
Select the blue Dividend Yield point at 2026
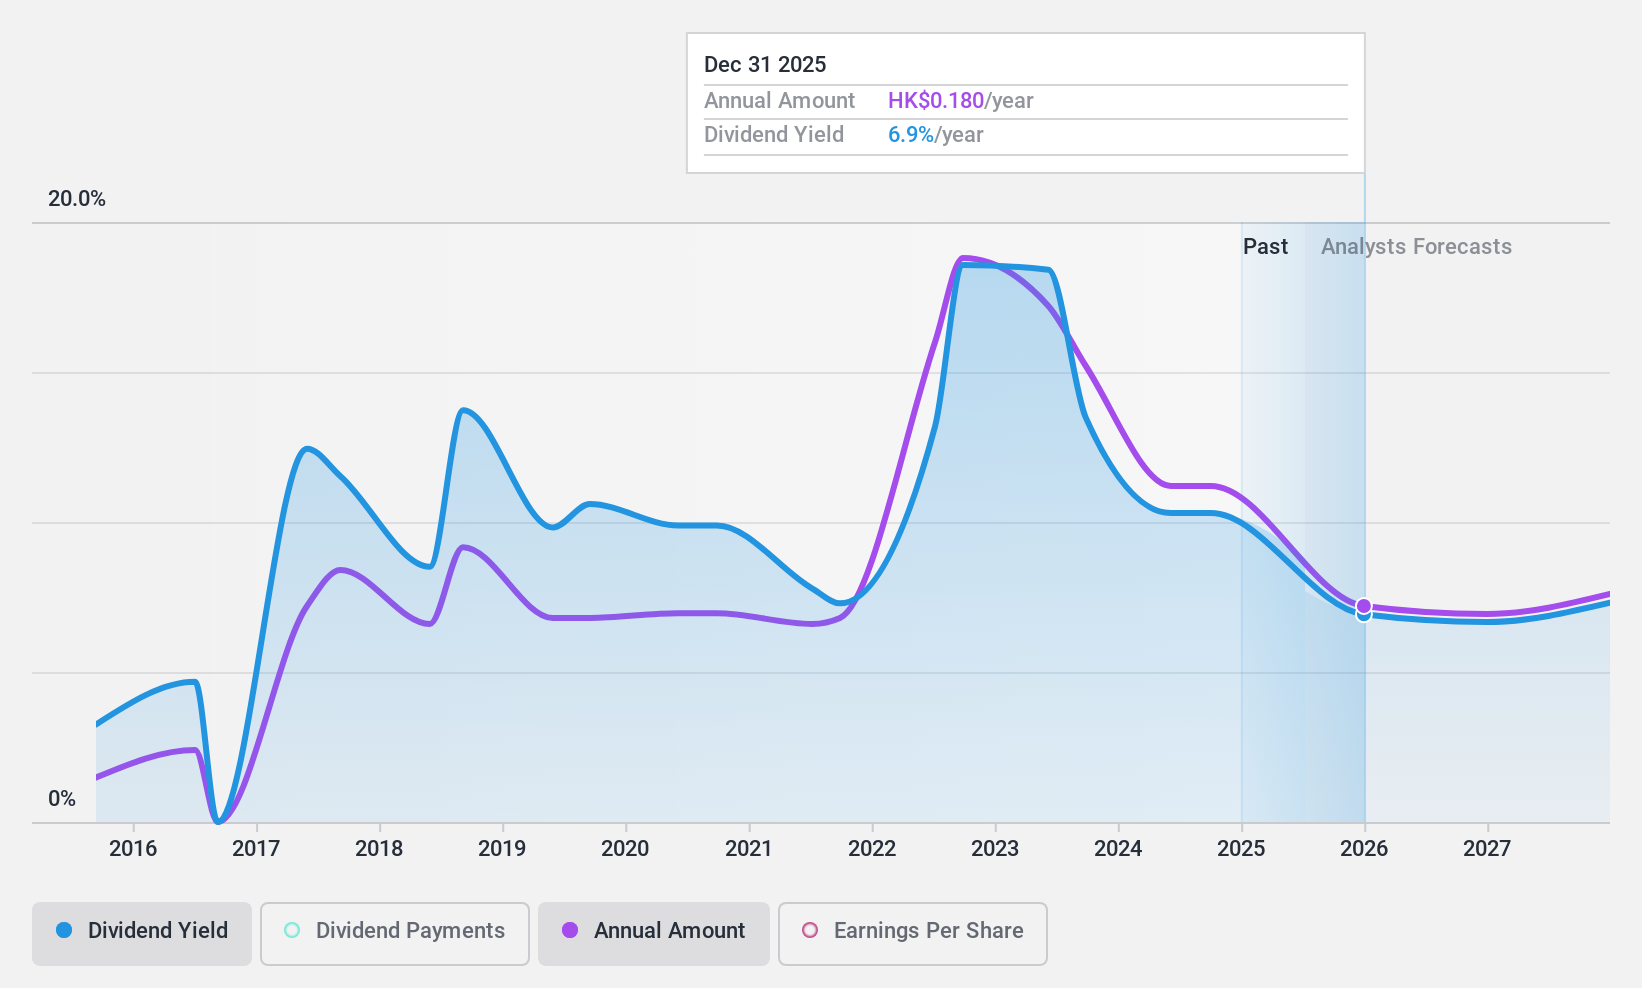[1364, 616]
